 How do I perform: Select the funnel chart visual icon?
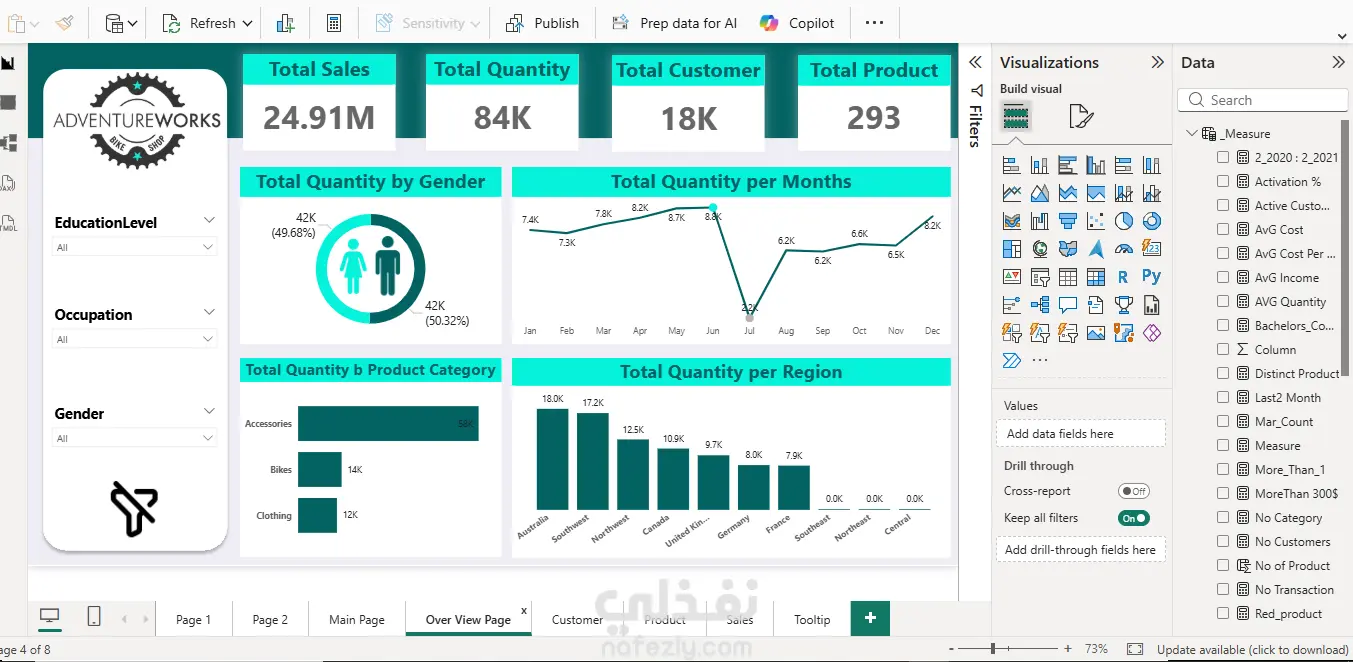click(x=1067, y=221)
